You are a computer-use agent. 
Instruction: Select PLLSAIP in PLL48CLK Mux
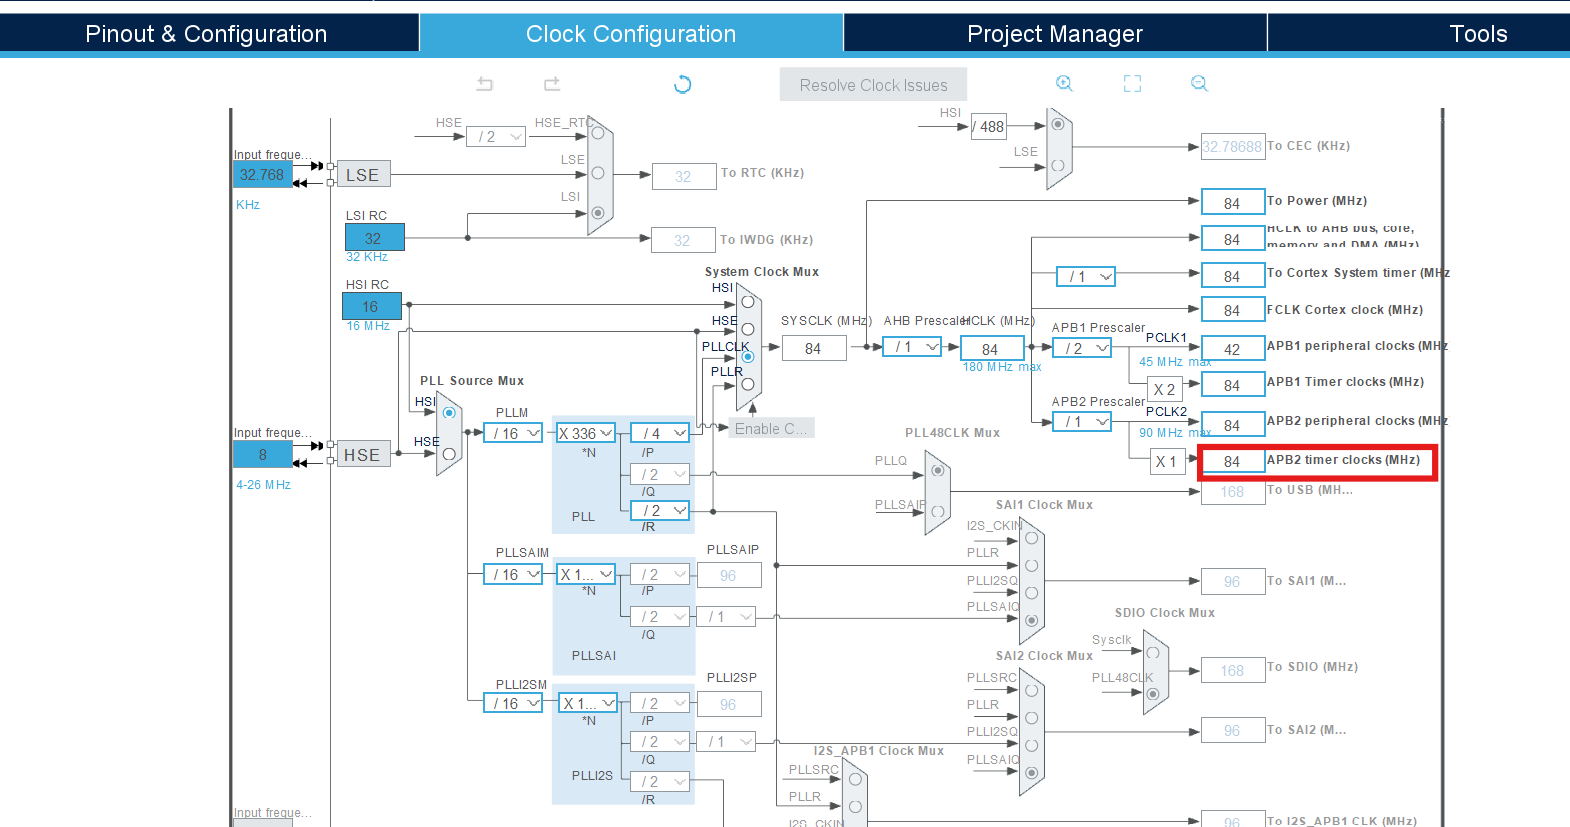[937, 511]
